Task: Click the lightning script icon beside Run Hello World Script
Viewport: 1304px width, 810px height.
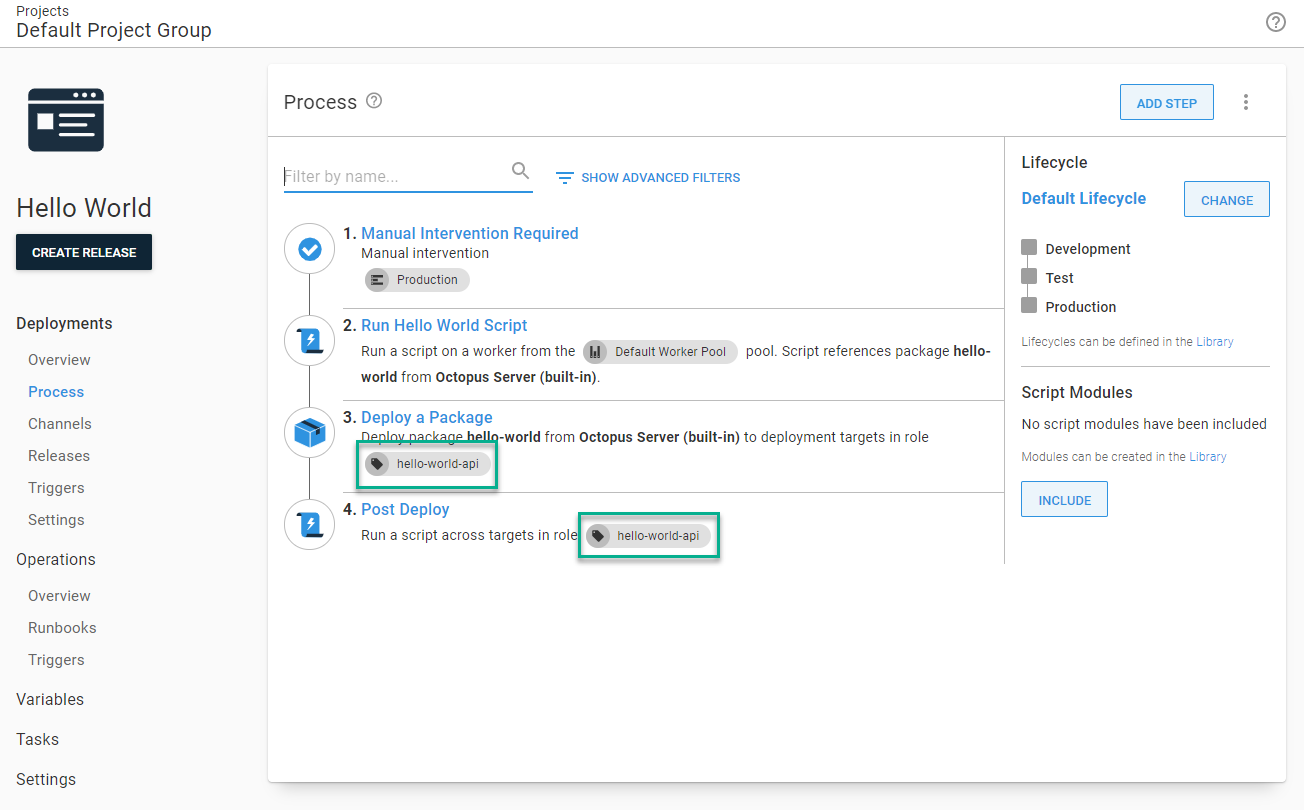Action: tap(309, 340)
